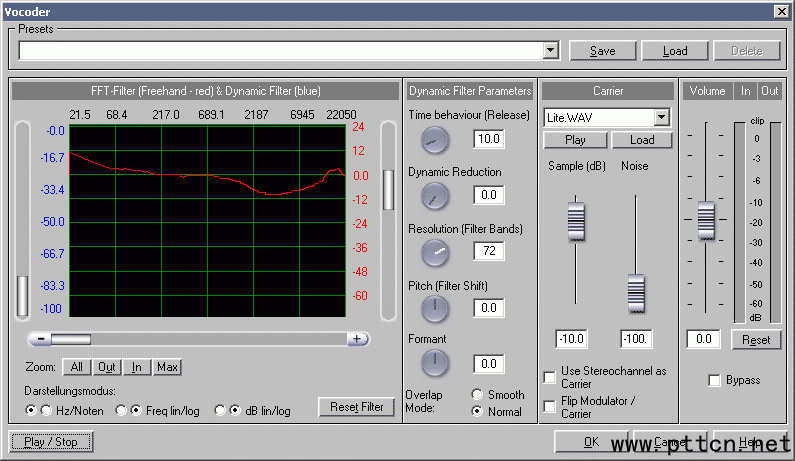This screenshot has width=795, height=461.
Task: Select Smooth overlap mode
Action: pyautogui.click(x=477, y=395)
